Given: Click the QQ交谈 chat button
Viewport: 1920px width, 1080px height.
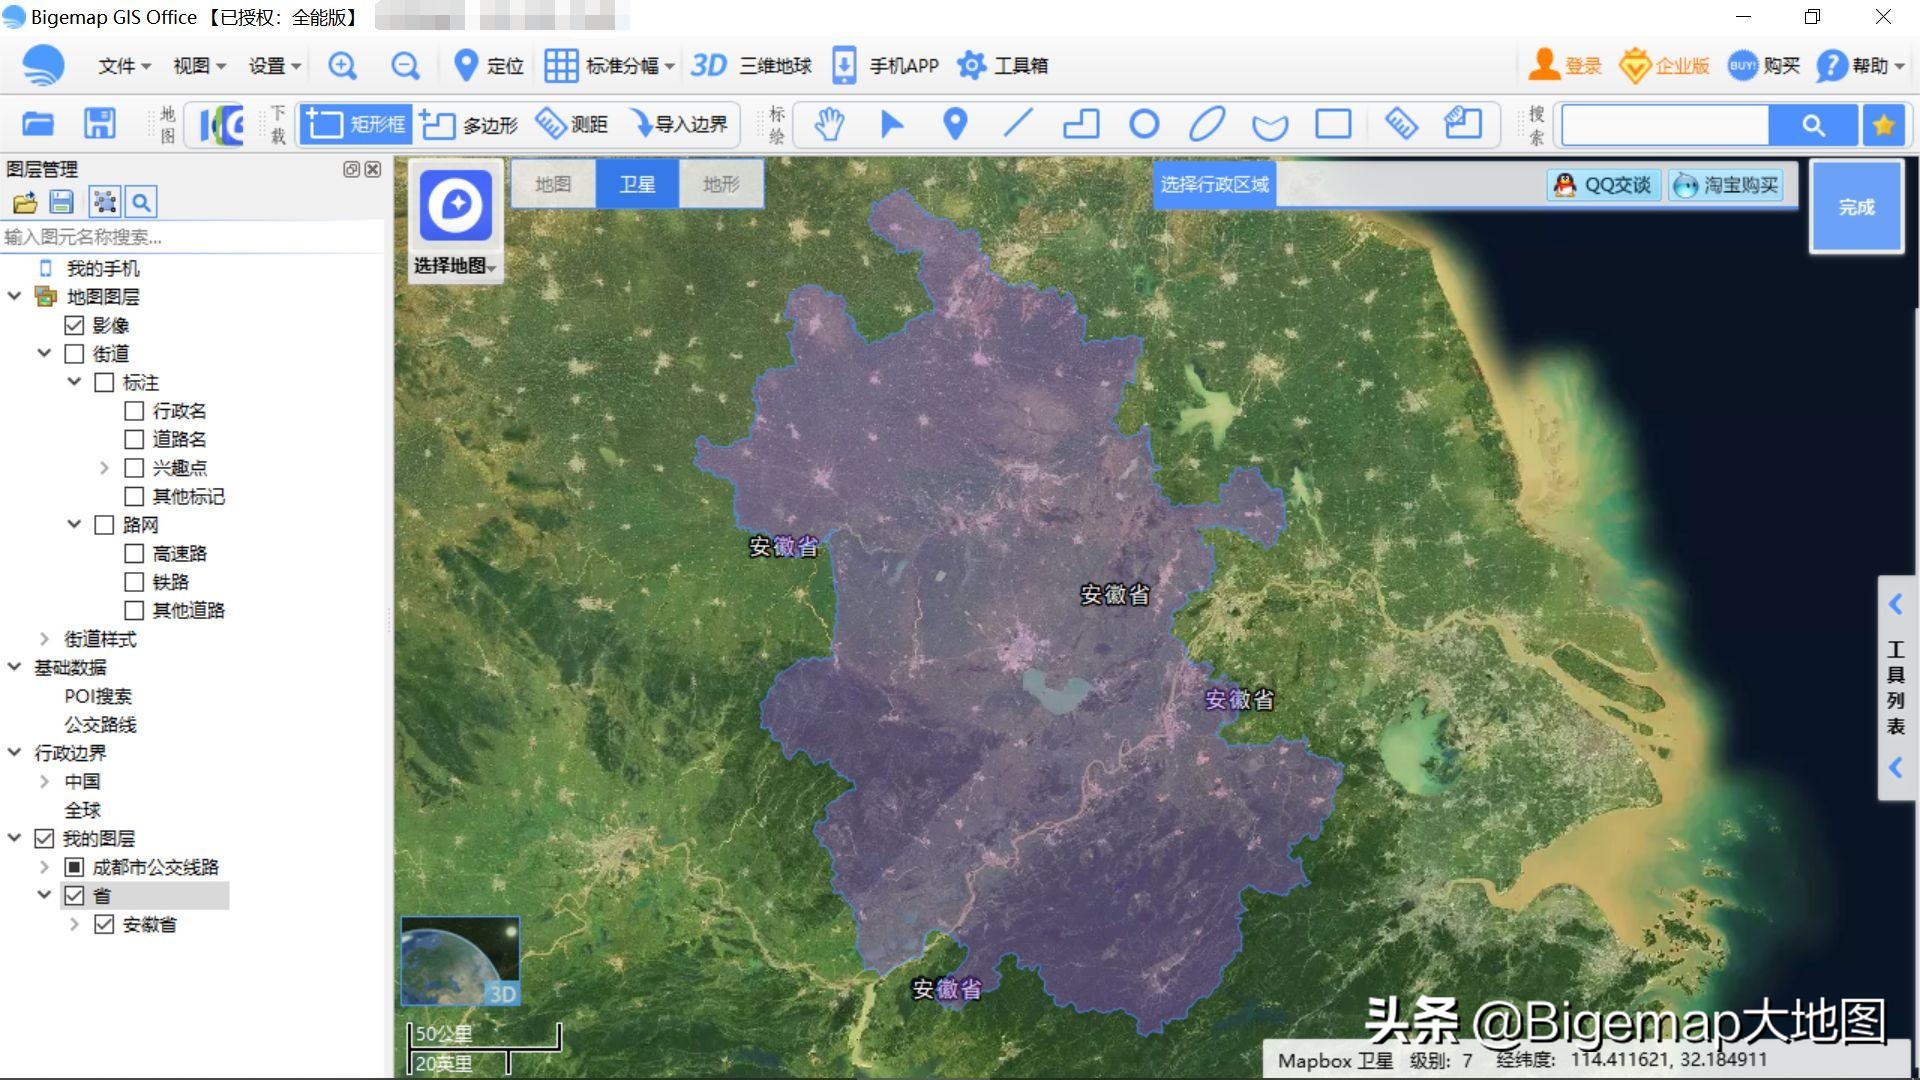Looking at the screenshot, I should point(1602,184).
